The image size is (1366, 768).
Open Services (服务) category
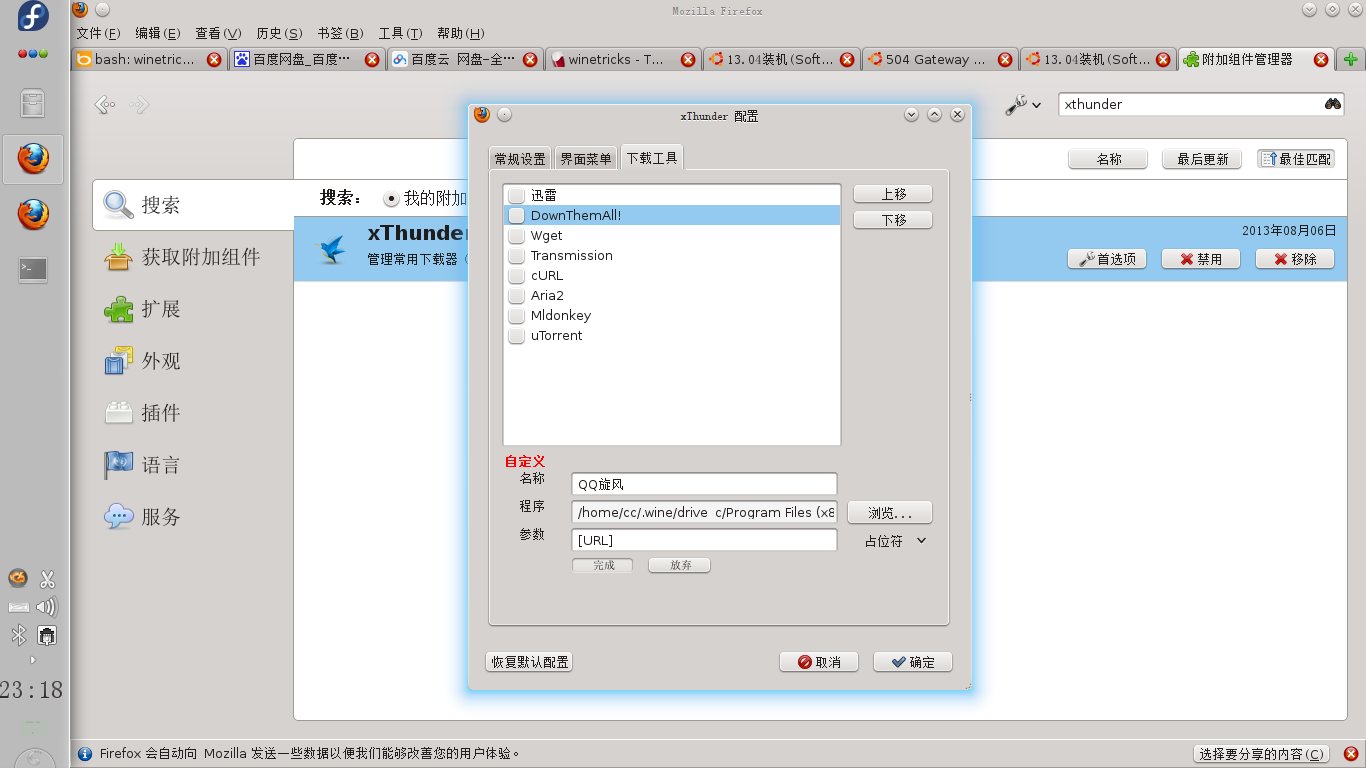click(x=192, y=517)
